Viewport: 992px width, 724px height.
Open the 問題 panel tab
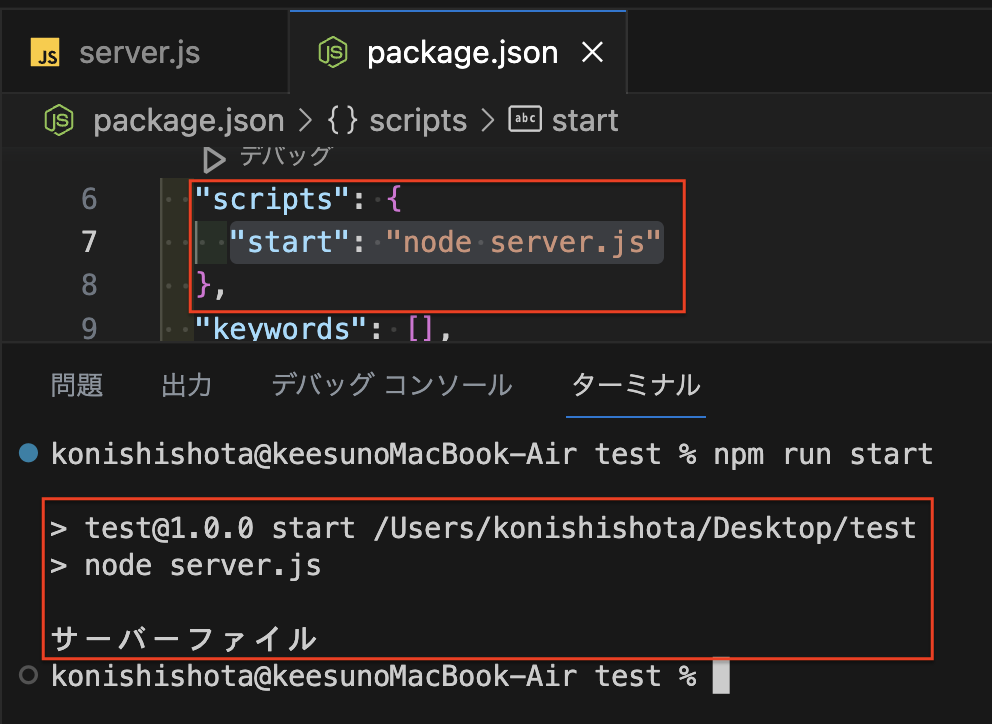[x=77, y=384]
